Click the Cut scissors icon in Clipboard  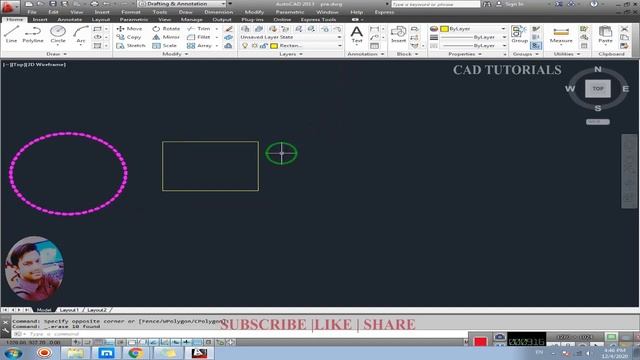pyautogui.click(x=624, y=29)
